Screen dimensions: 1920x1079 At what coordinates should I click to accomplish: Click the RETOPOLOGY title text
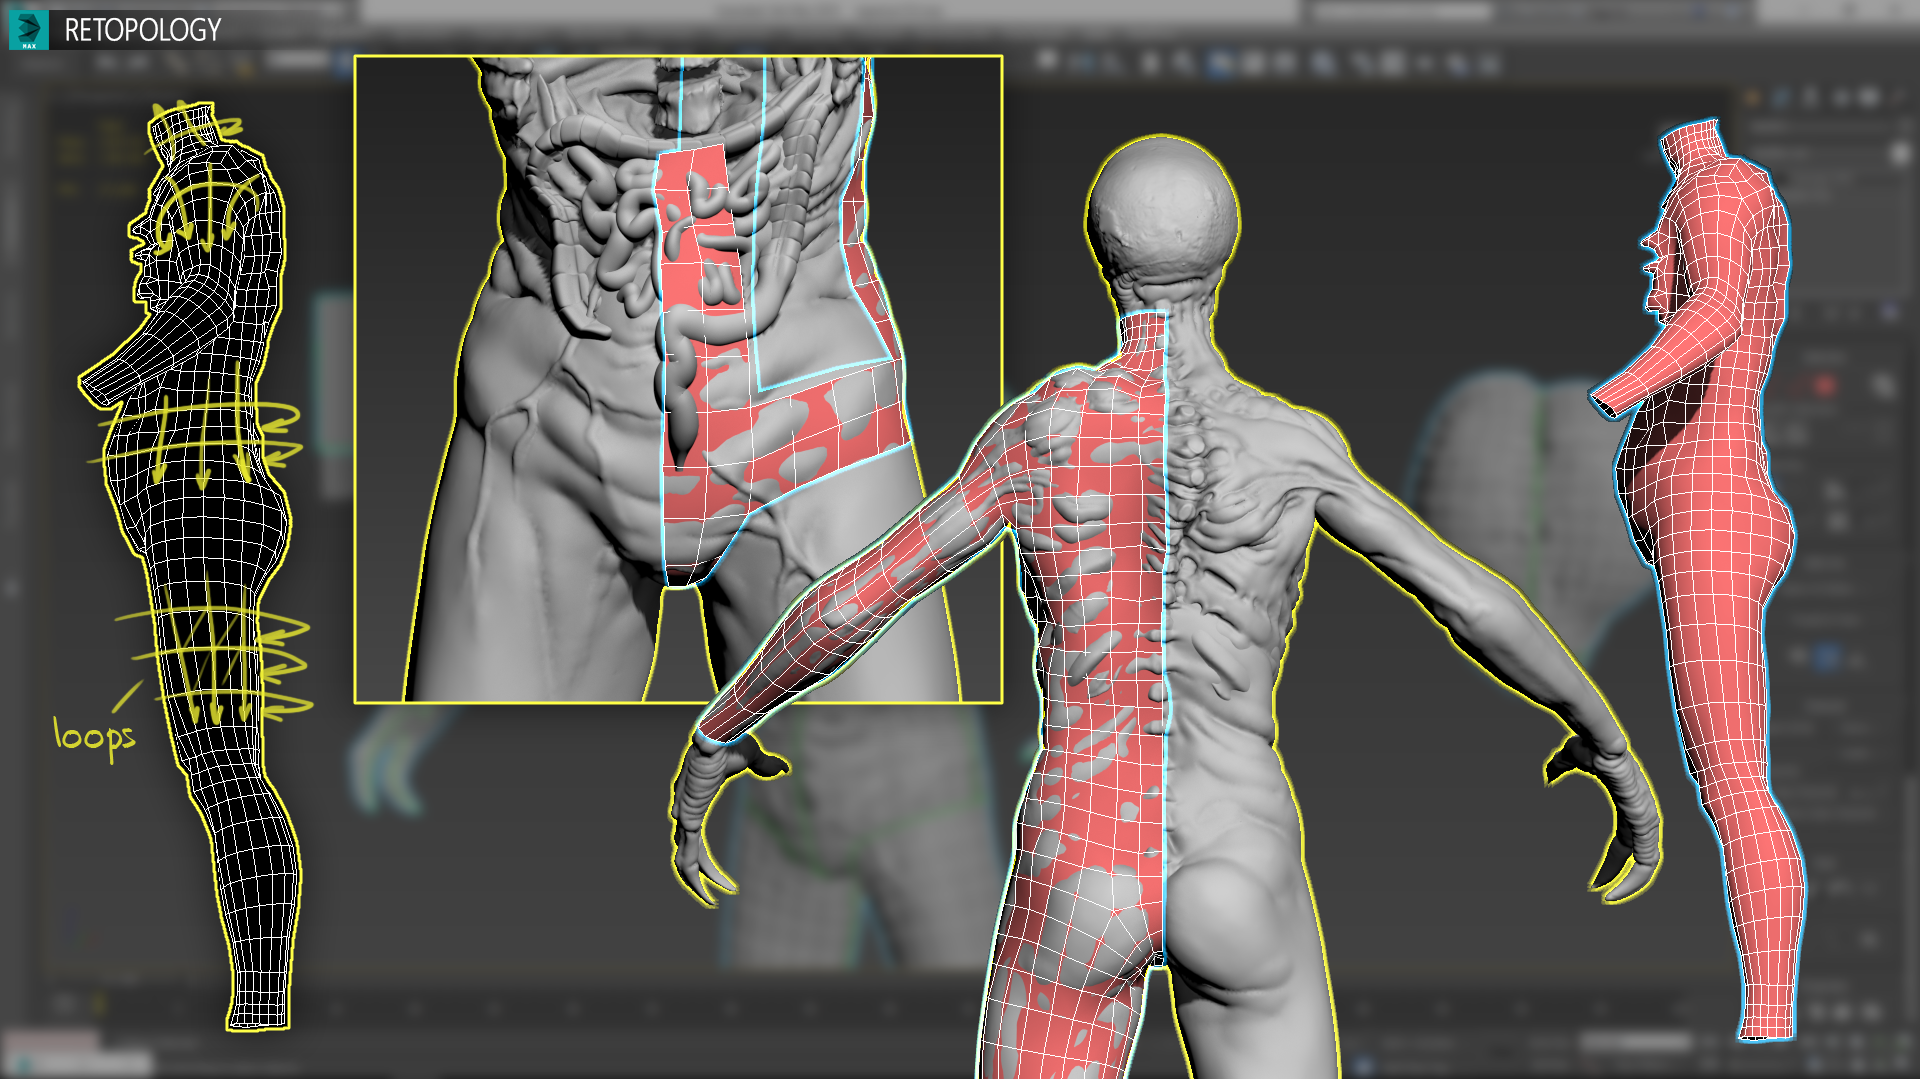point(143,31)
